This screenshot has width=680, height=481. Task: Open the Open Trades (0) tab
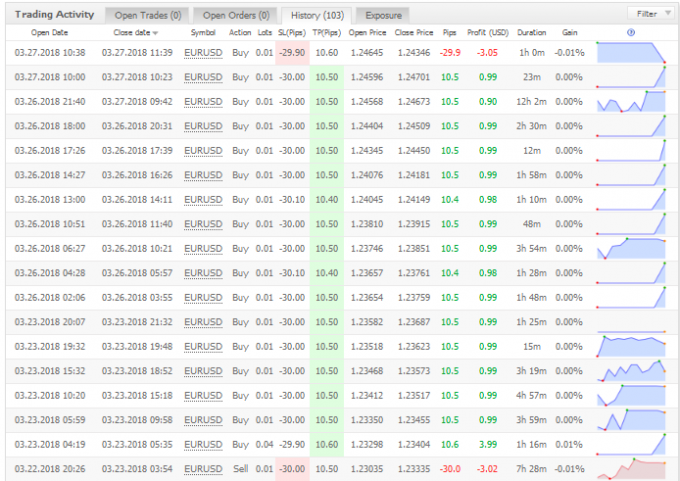147,16
